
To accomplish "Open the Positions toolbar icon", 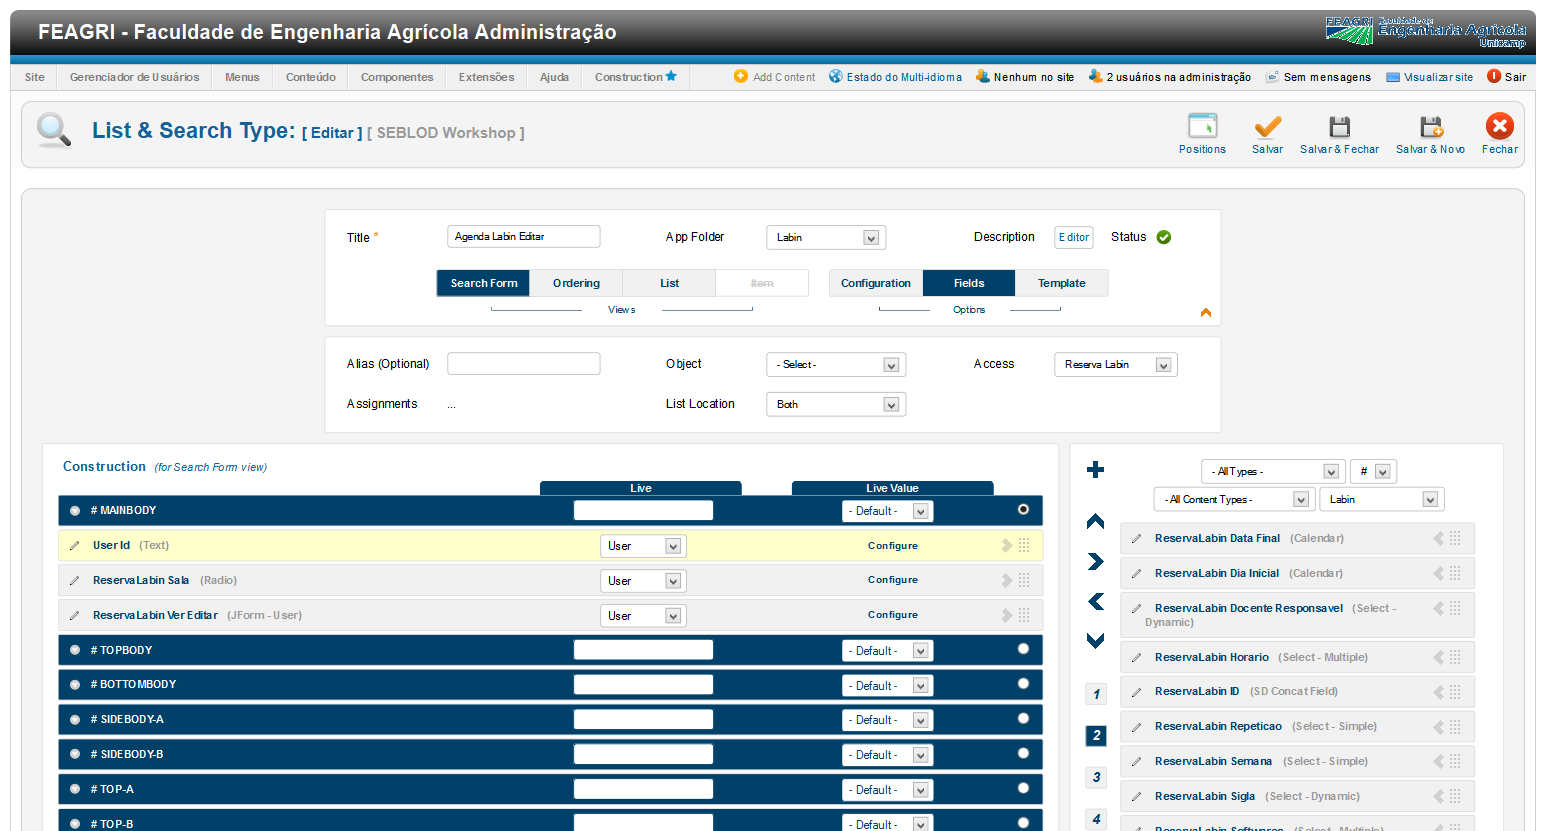I will (1202, 127).
